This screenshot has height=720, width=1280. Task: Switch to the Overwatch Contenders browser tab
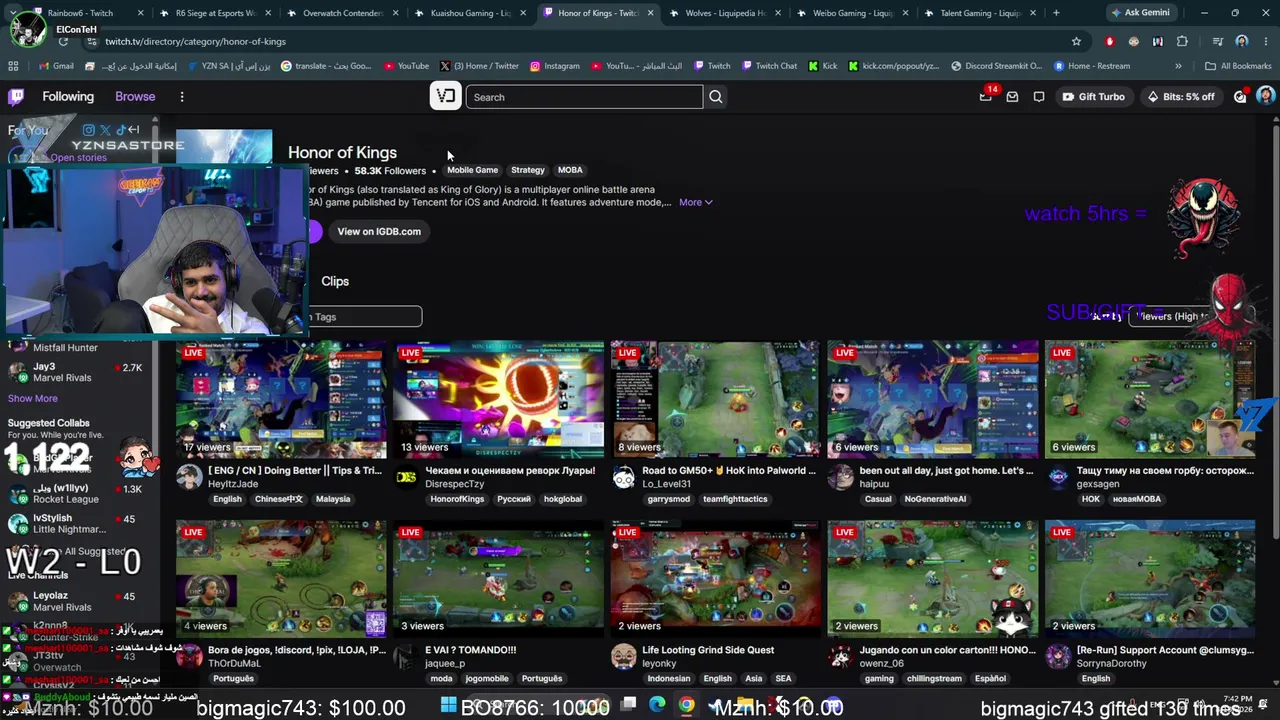(342, 13)
